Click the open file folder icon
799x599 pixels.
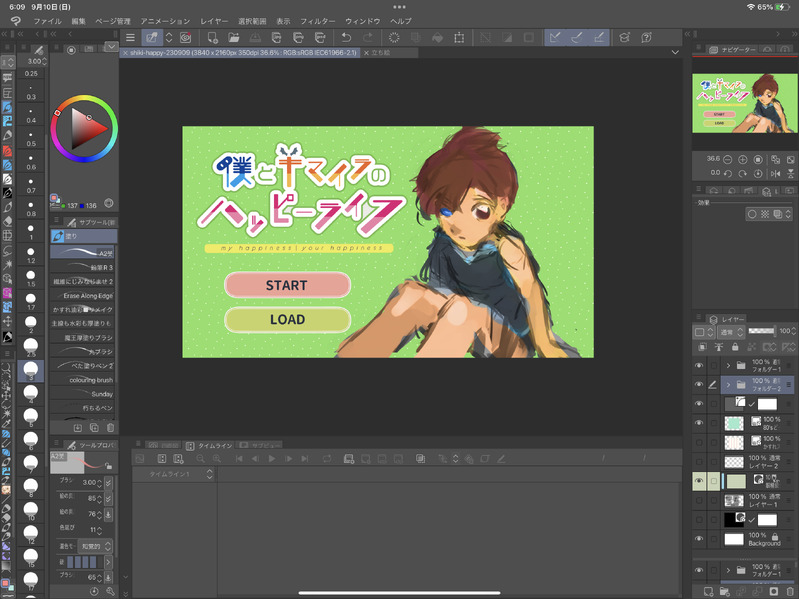click(x=234, y=38)
